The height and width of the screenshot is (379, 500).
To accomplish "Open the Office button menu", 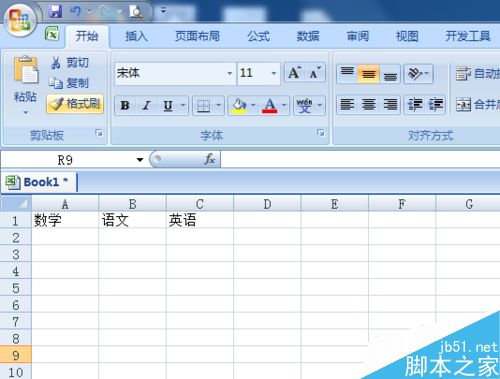I will [19, 20].
